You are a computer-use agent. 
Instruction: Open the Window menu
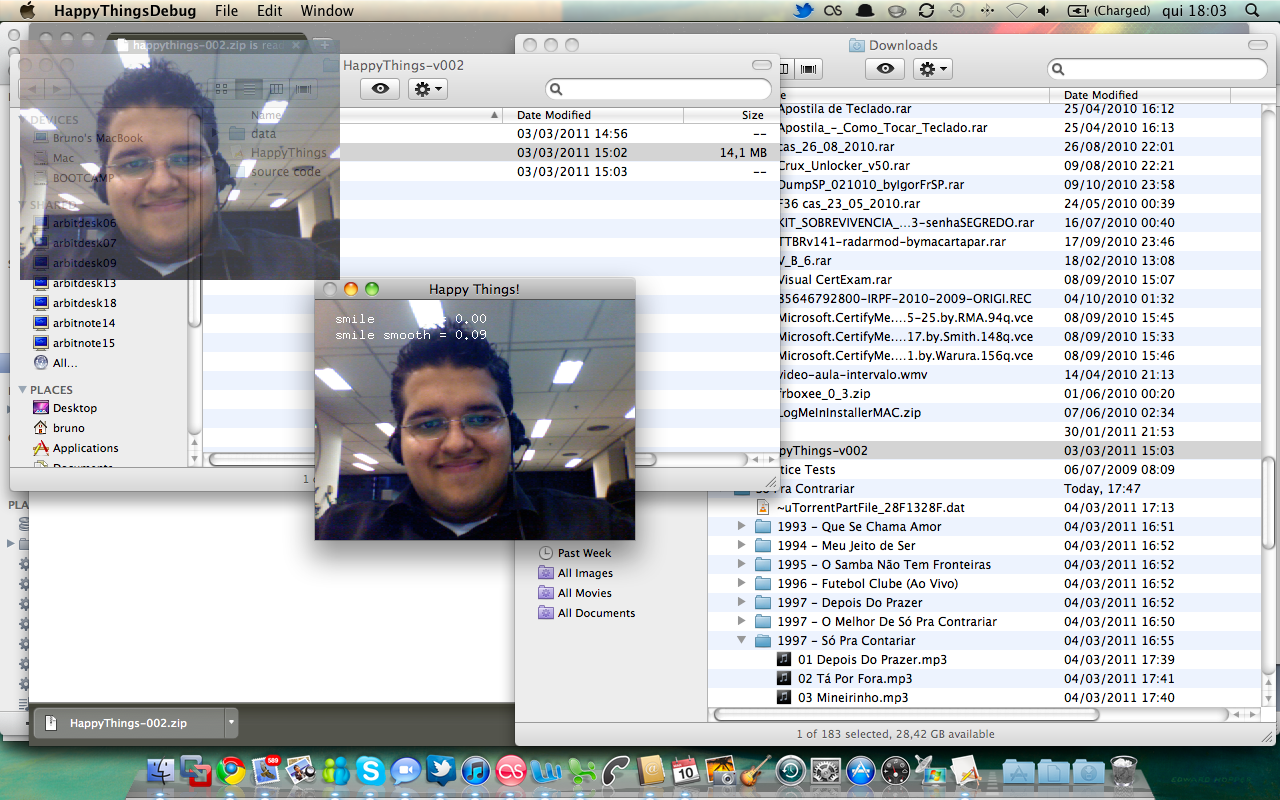[x=327, y=11]
